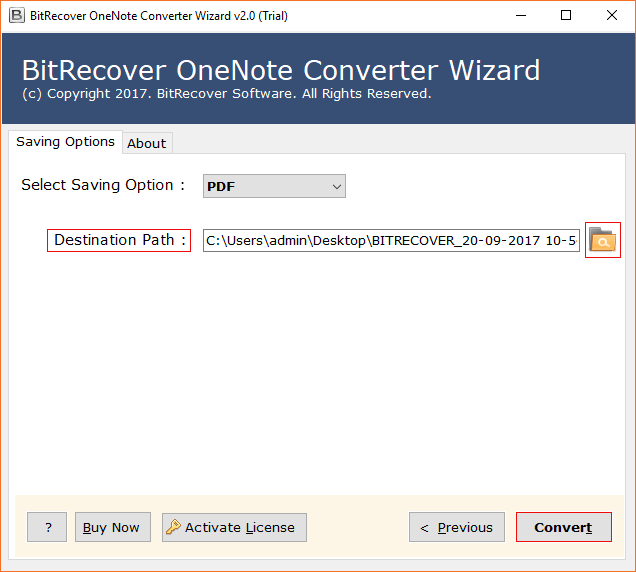Click the Activate License button
The width and height of the screenshot is (636, 572).
point(234,527)
